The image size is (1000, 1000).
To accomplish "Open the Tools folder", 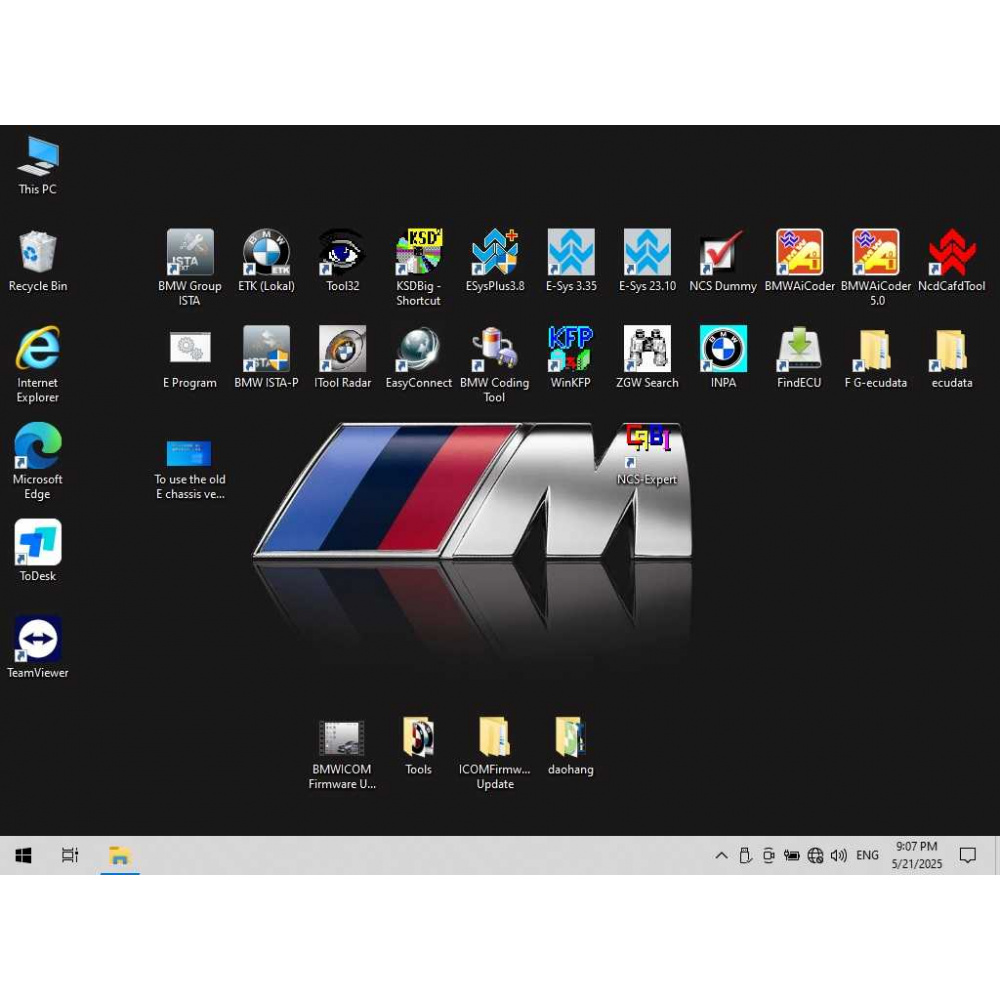I will coord(418,746).
